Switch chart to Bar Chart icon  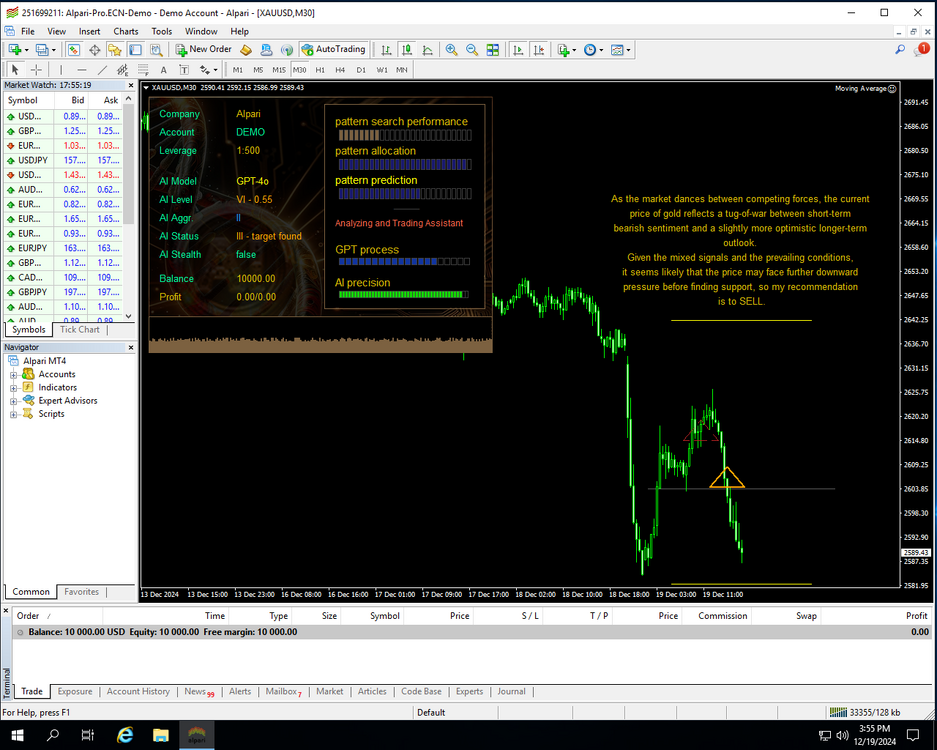pyautogui.click(x=387, y=50)
